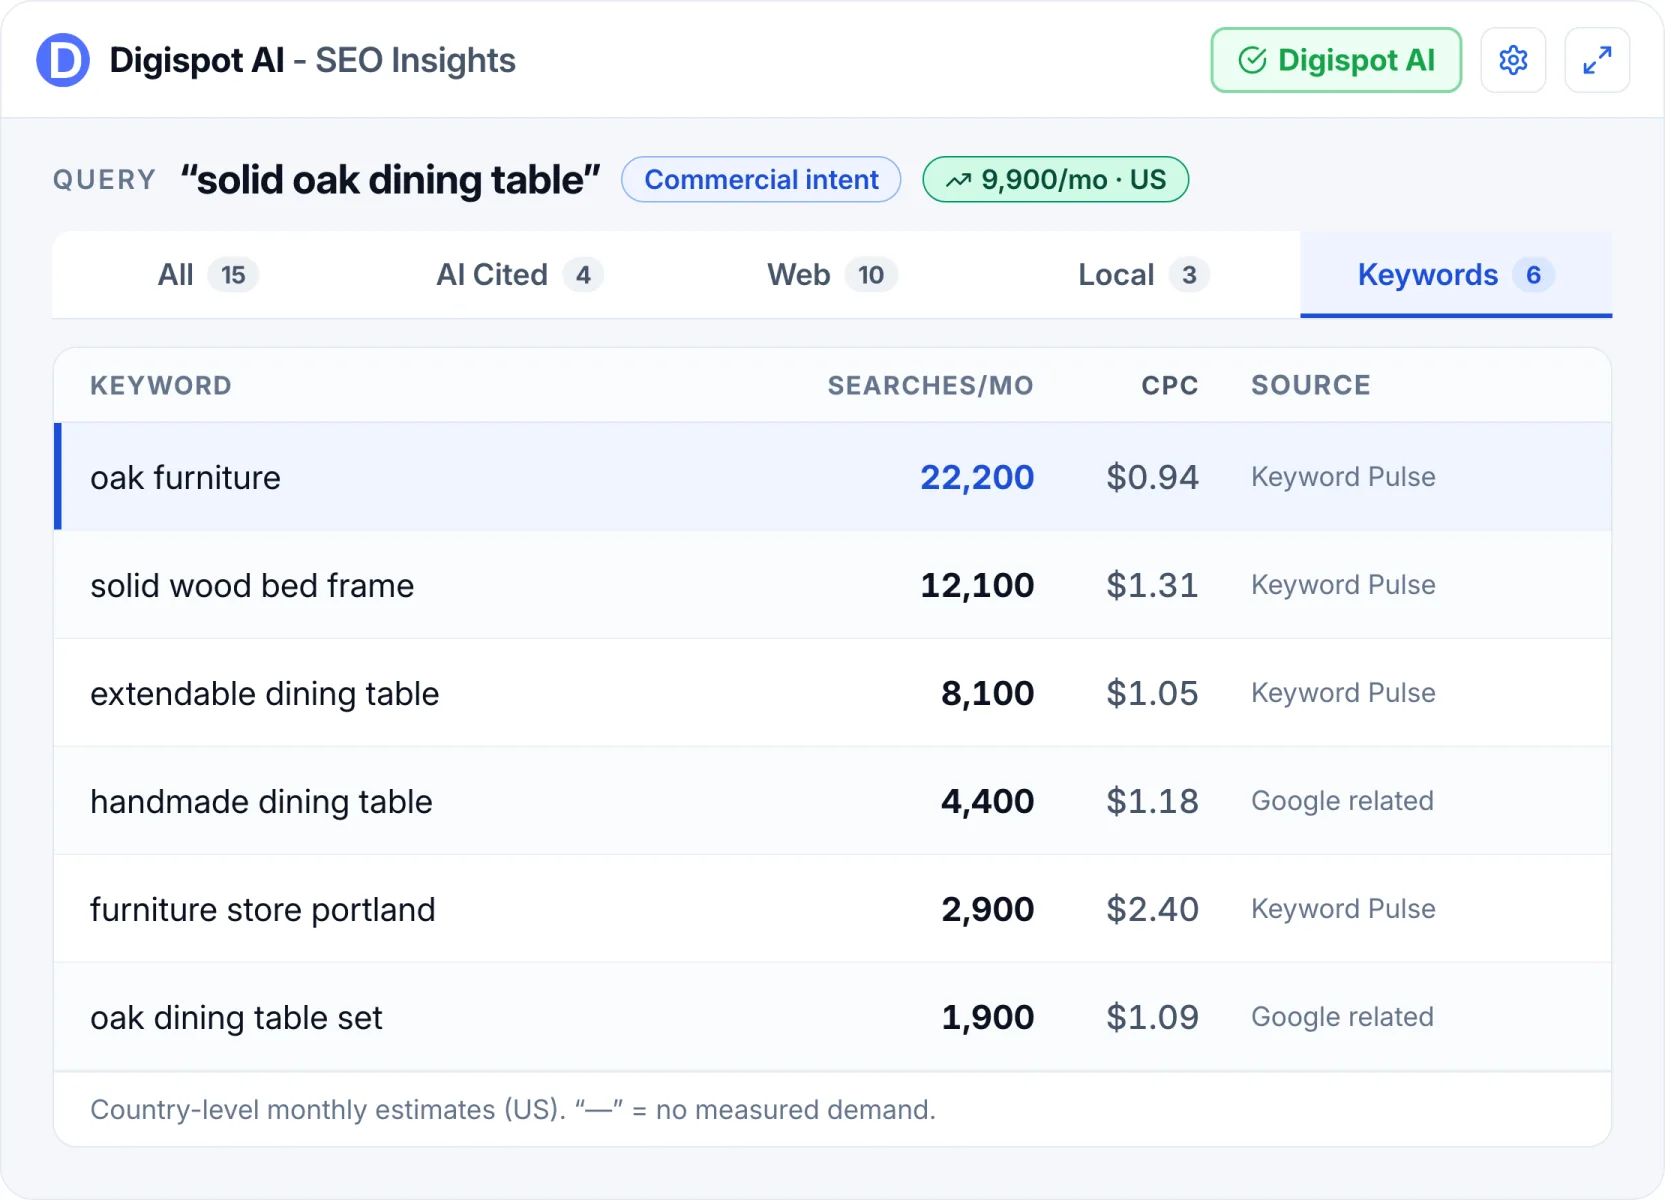Click the green Digispot AI button
1665x1200 pixels.
coord(1336,60)
